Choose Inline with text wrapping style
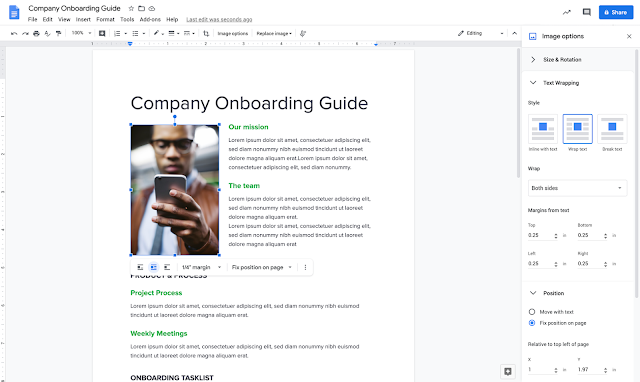The width and height of the screenshot is (640, 382). pos(543,129)
